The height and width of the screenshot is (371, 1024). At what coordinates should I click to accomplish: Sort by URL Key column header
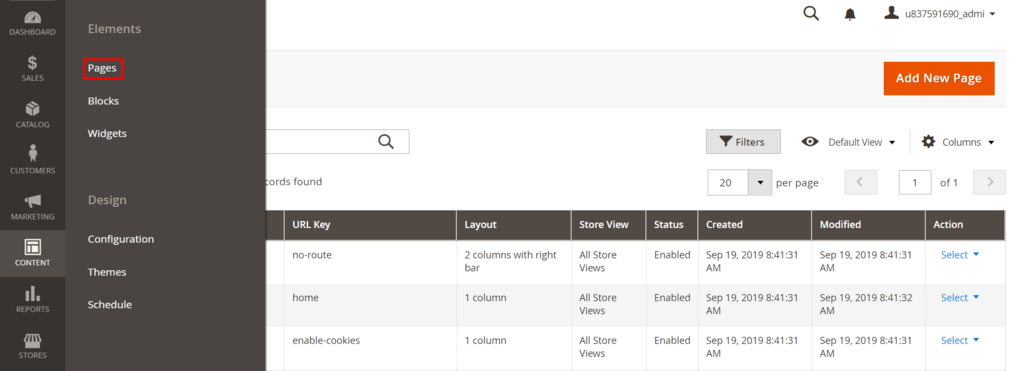[x=370, y=225]
